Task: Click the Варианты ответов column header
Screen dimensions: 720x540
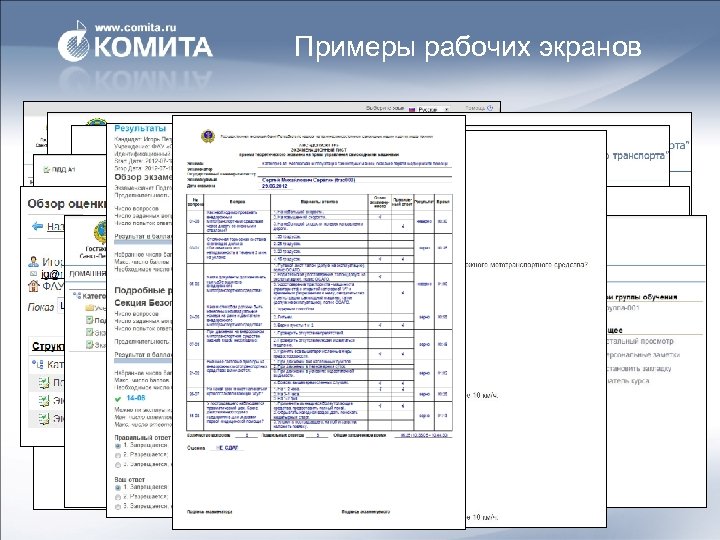Action: coord(319,202)
